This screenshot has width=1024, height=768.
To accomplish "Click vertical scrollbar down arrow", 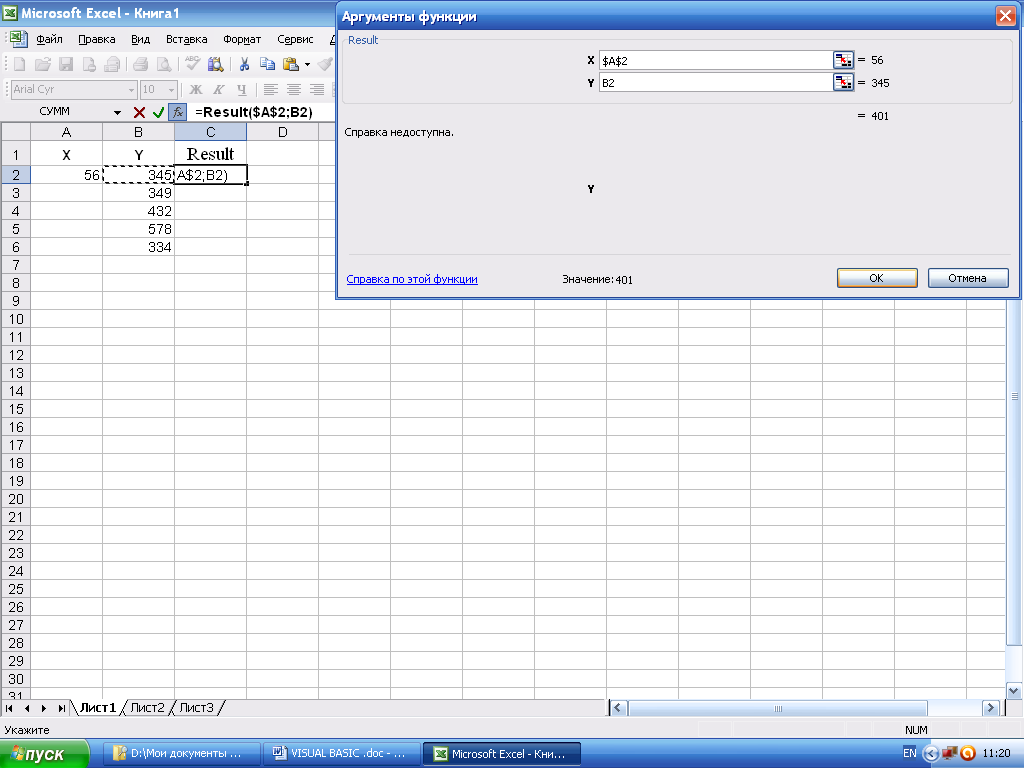I will click(1014, 690).
